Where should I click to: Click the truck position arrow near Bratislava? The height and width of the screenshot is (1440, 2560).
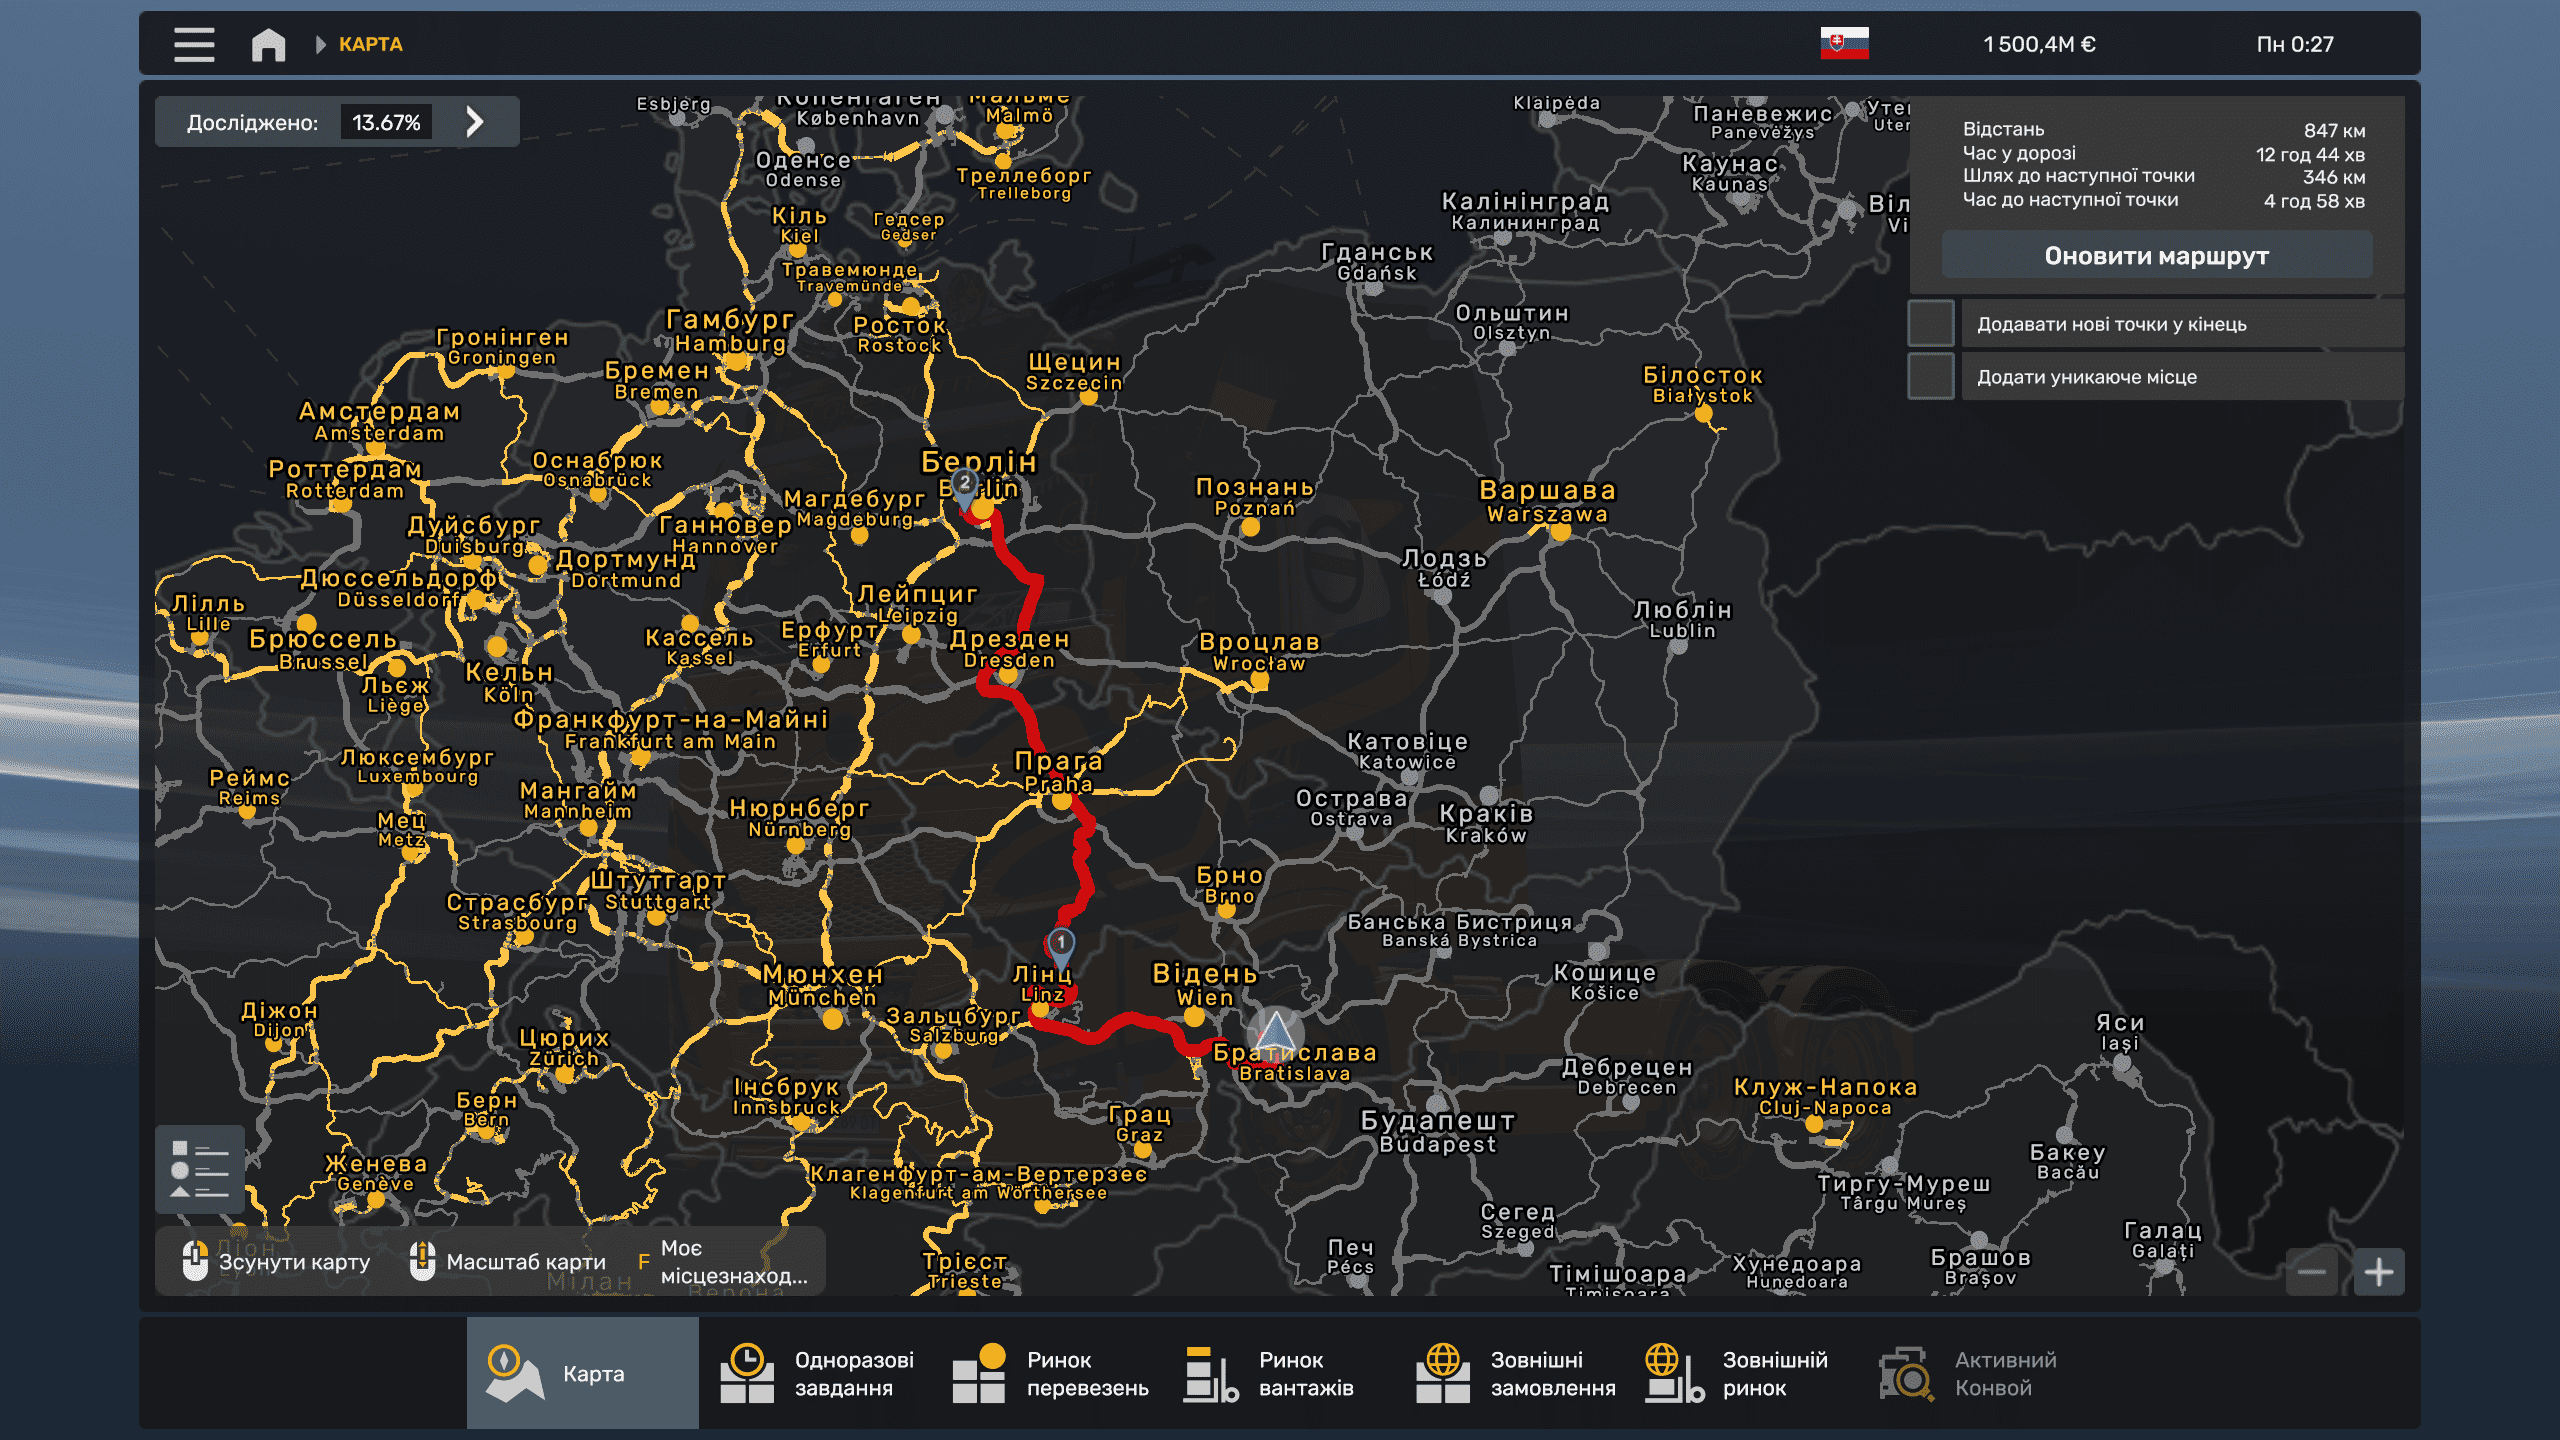pos(1275,1030)
